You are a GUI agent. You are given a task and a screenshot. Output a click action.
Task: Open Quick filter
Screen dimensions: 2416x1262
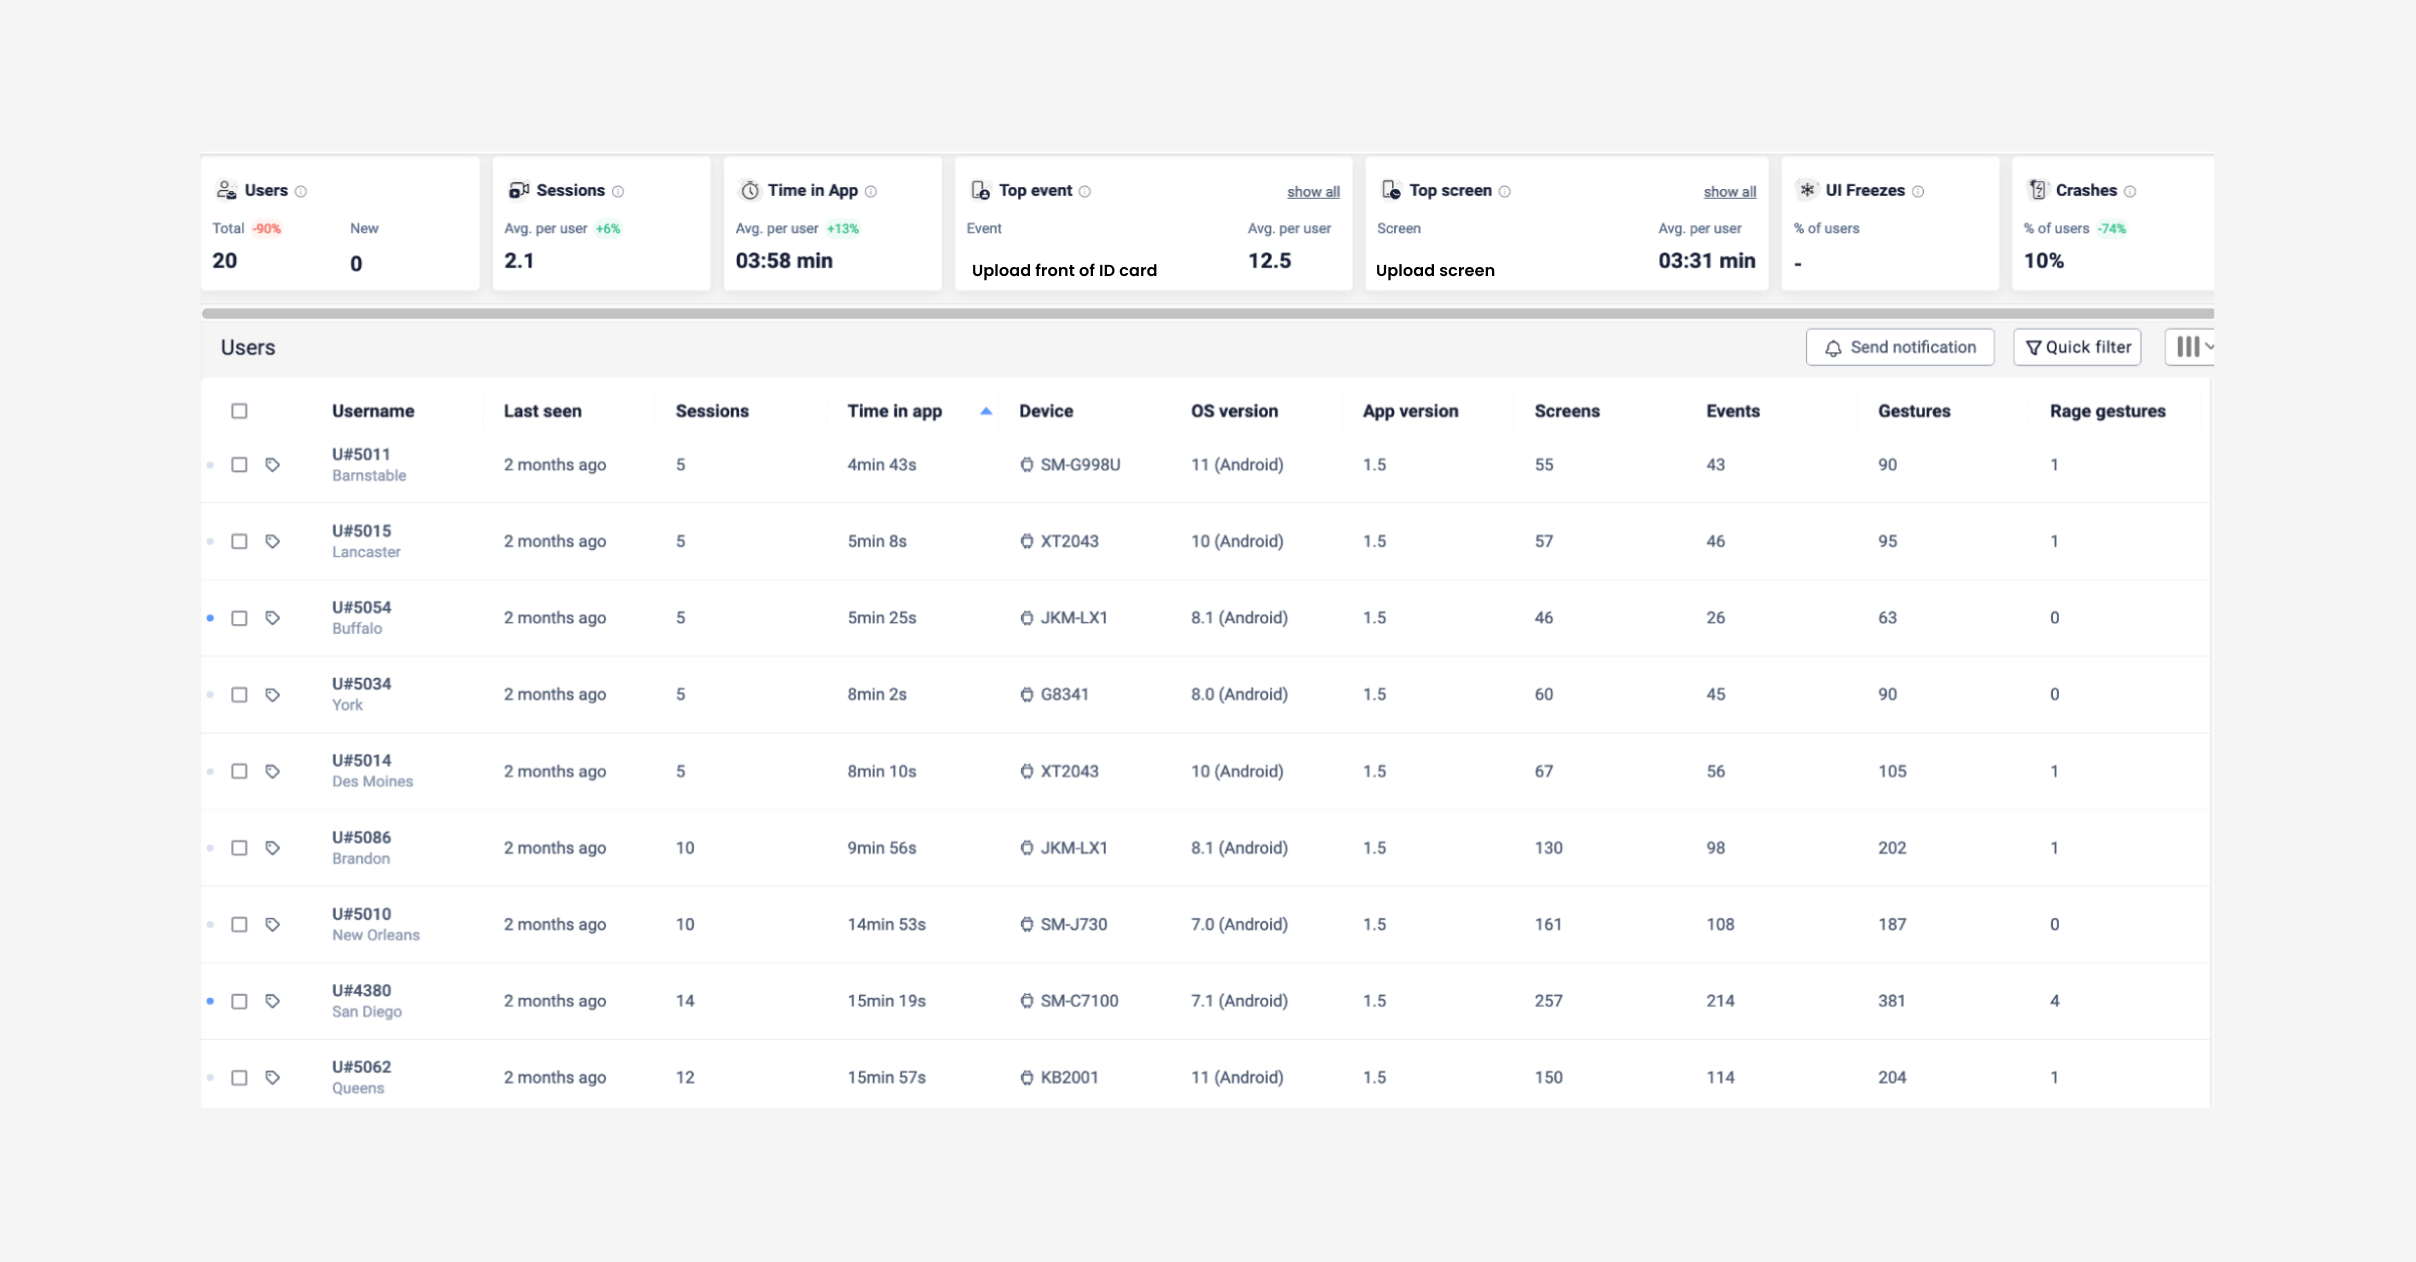coord(2076,346)
